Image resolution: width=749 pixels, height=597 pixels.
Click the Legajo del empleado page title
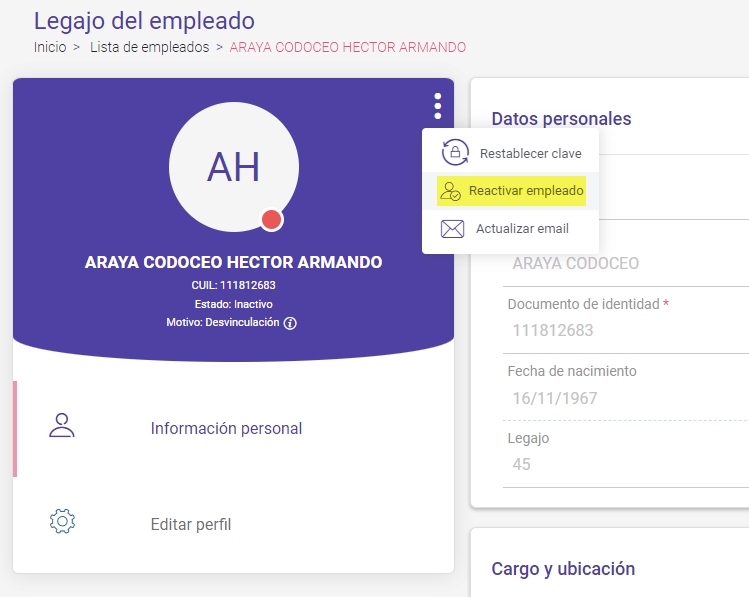tap(144, 21)
